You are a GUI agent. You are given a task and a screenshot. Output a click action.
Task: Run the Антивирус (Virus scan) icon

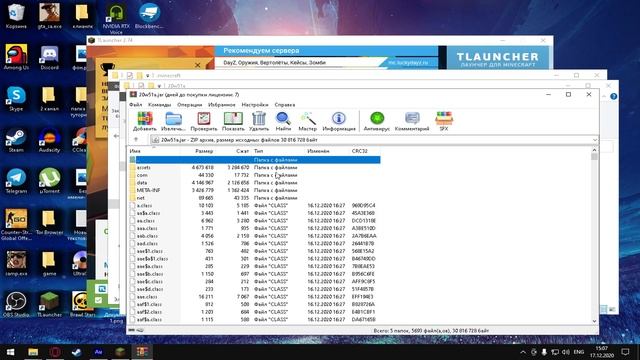(377, 121)
